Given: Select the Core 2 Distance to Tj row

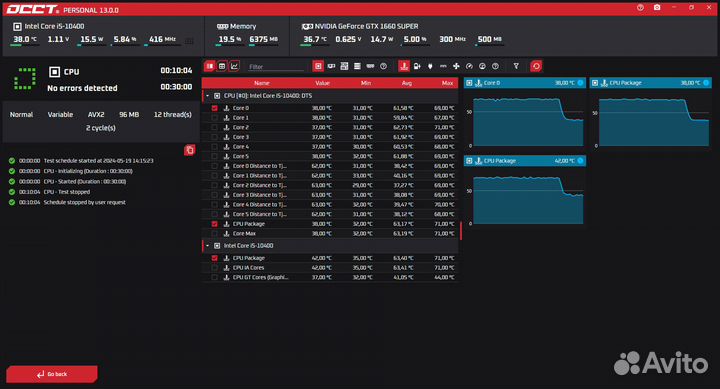Looking at the screenshot, I should pyautogui.click(x=330, y=185).
